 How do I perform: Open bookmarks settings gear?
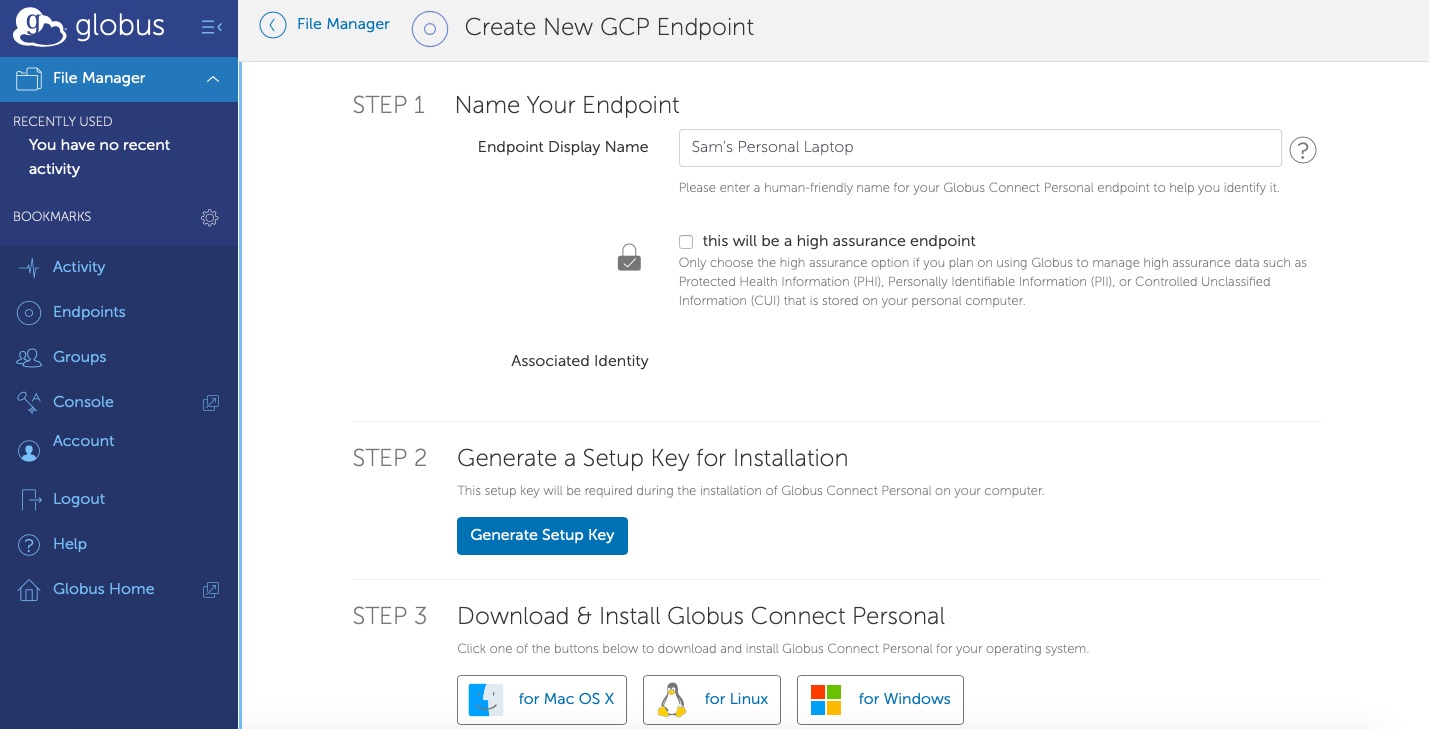(x=210, y=217)
